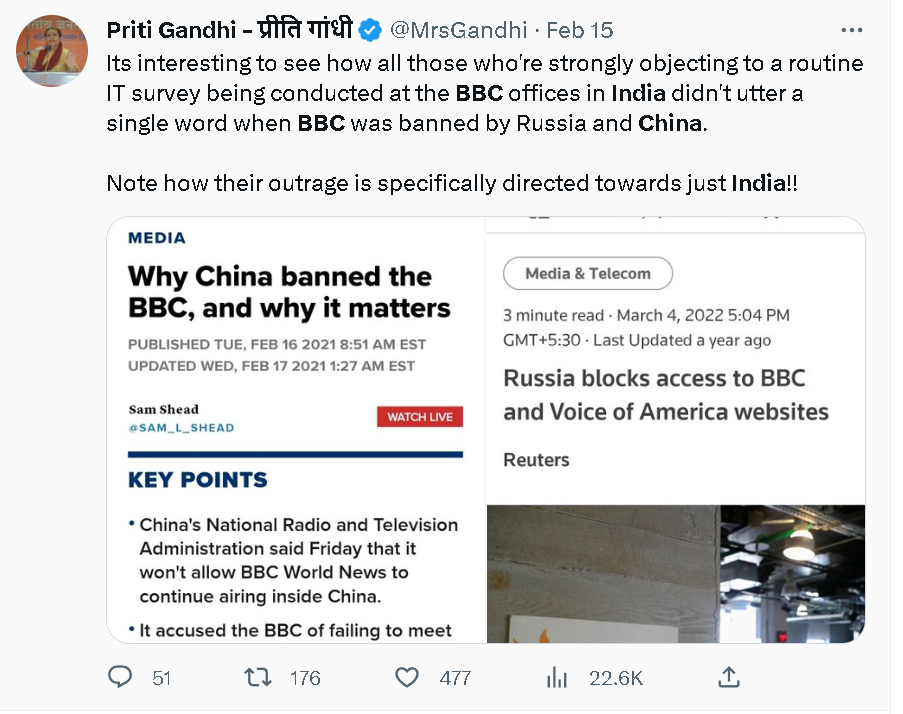This screenshot has height=714, width=903.
Task: Open the China banned BBC article screenshot
Action: click(x=295, y=430)
